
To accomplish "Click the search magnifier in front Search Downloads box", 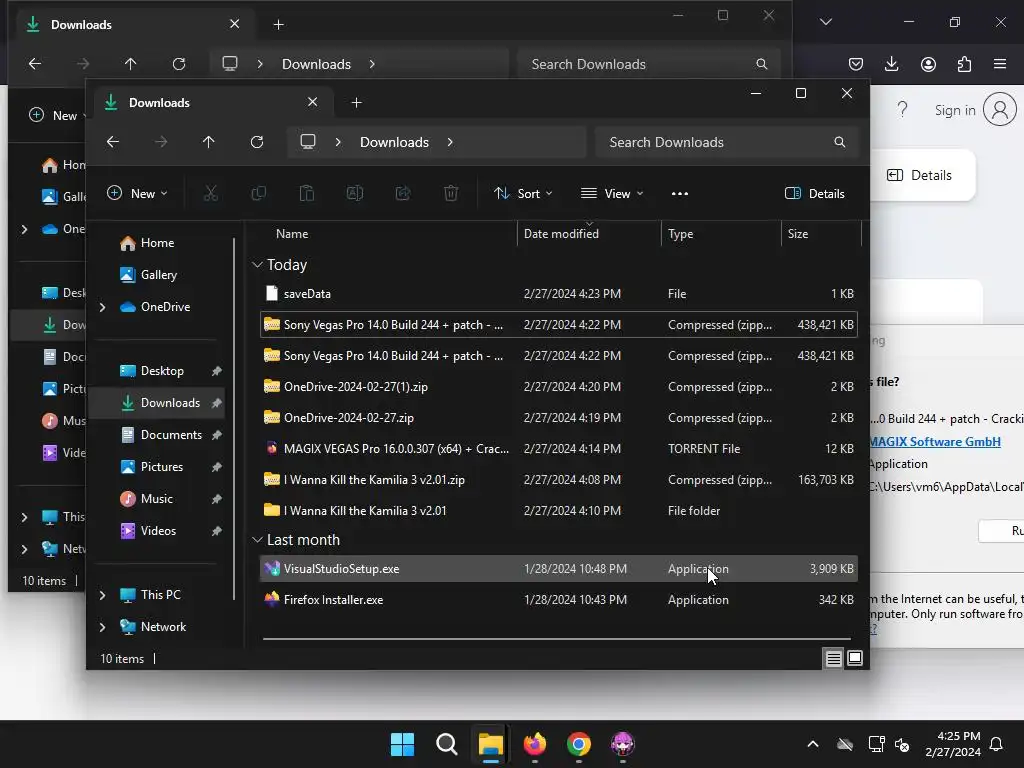I will click(840, 142).
